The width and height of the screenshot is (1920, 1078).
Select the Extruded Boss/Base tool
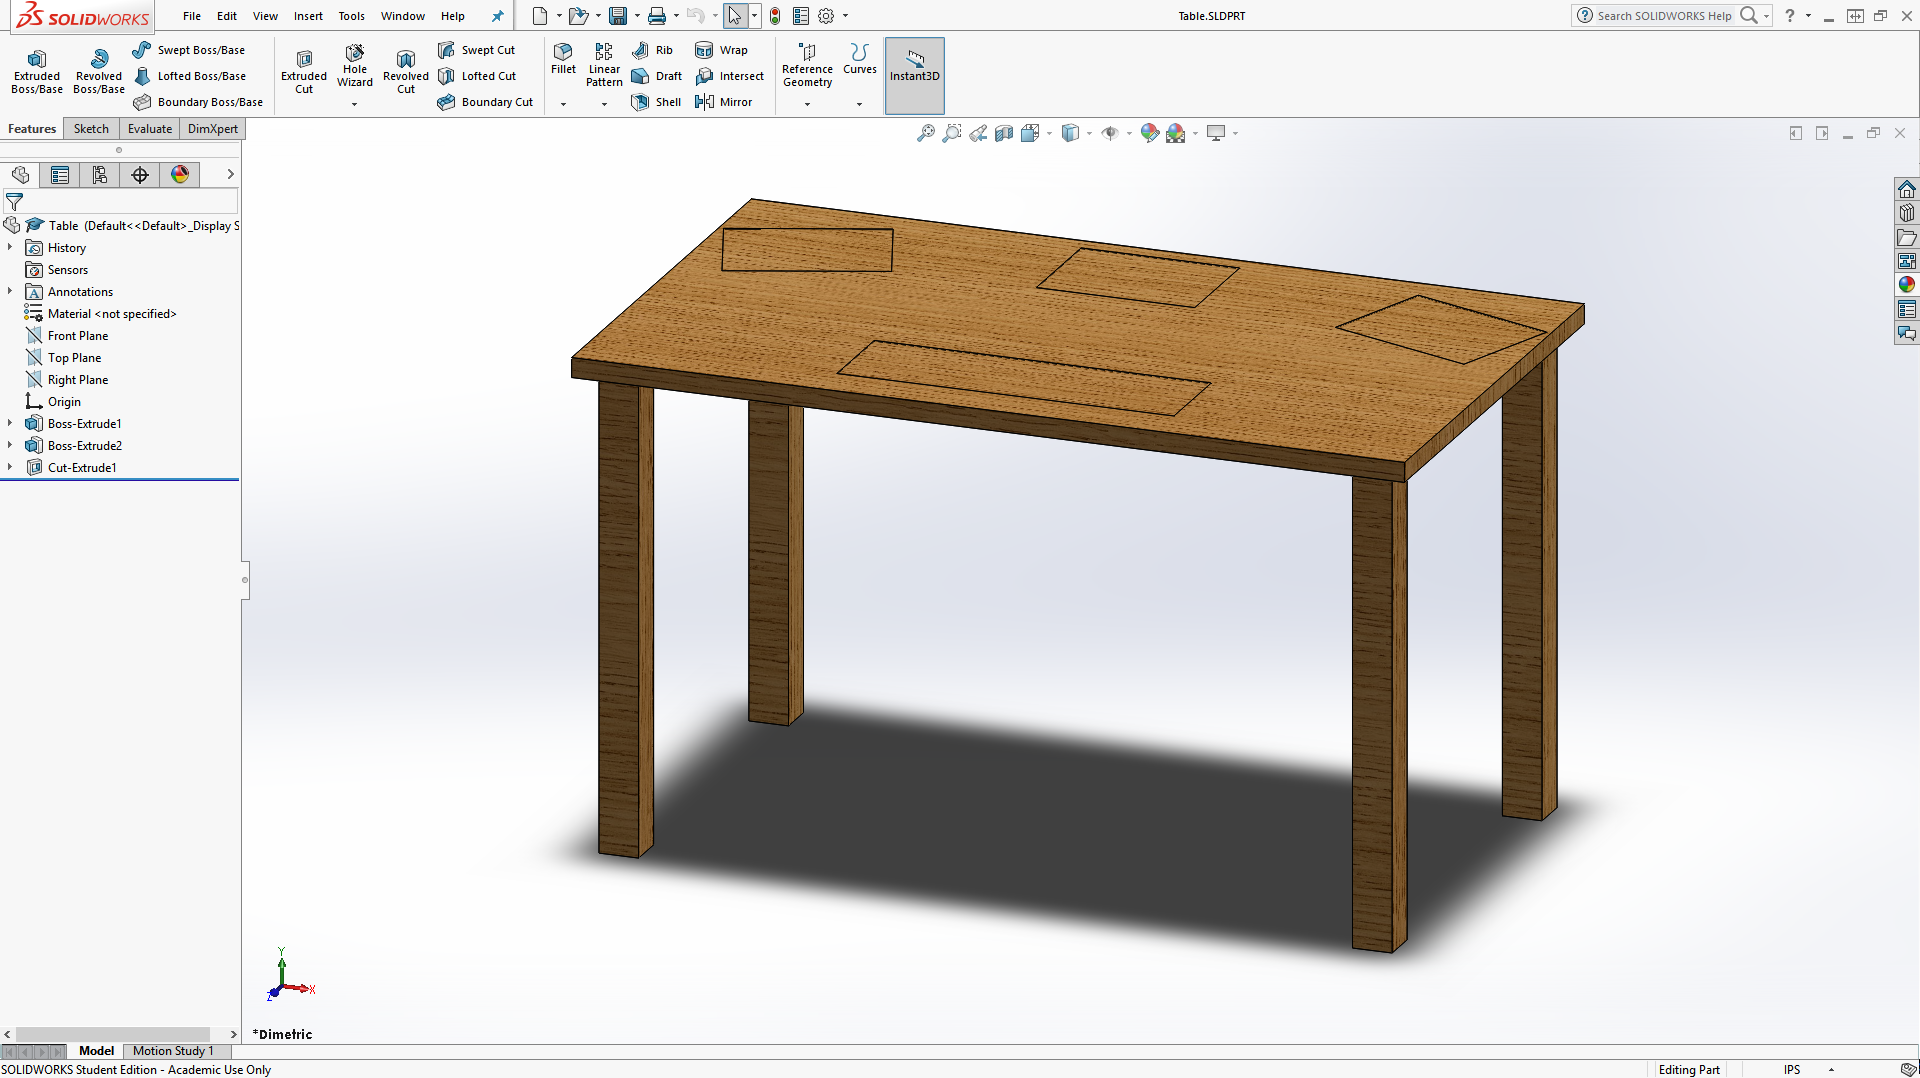point(37,71)
